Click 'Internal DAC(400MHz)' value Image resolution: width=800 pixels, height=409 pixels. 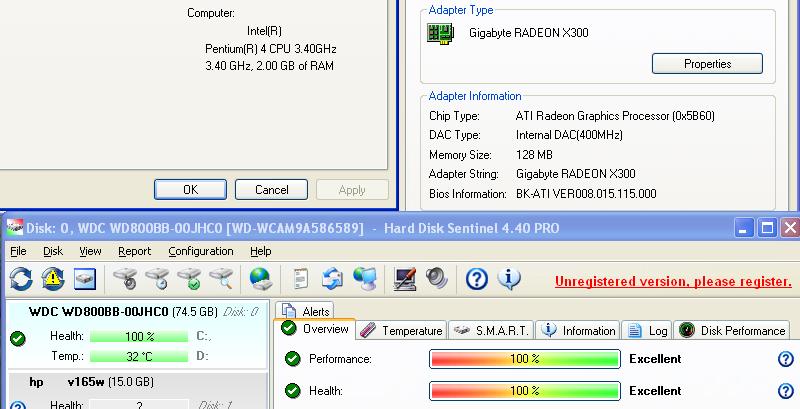coord(569,135)
